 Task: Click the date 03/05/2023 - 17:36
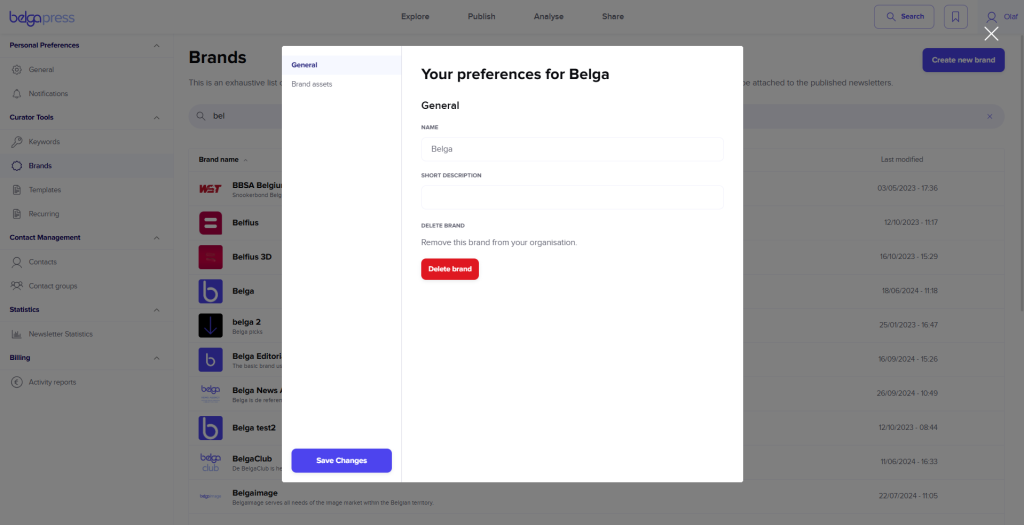click(x=907, y=188)
